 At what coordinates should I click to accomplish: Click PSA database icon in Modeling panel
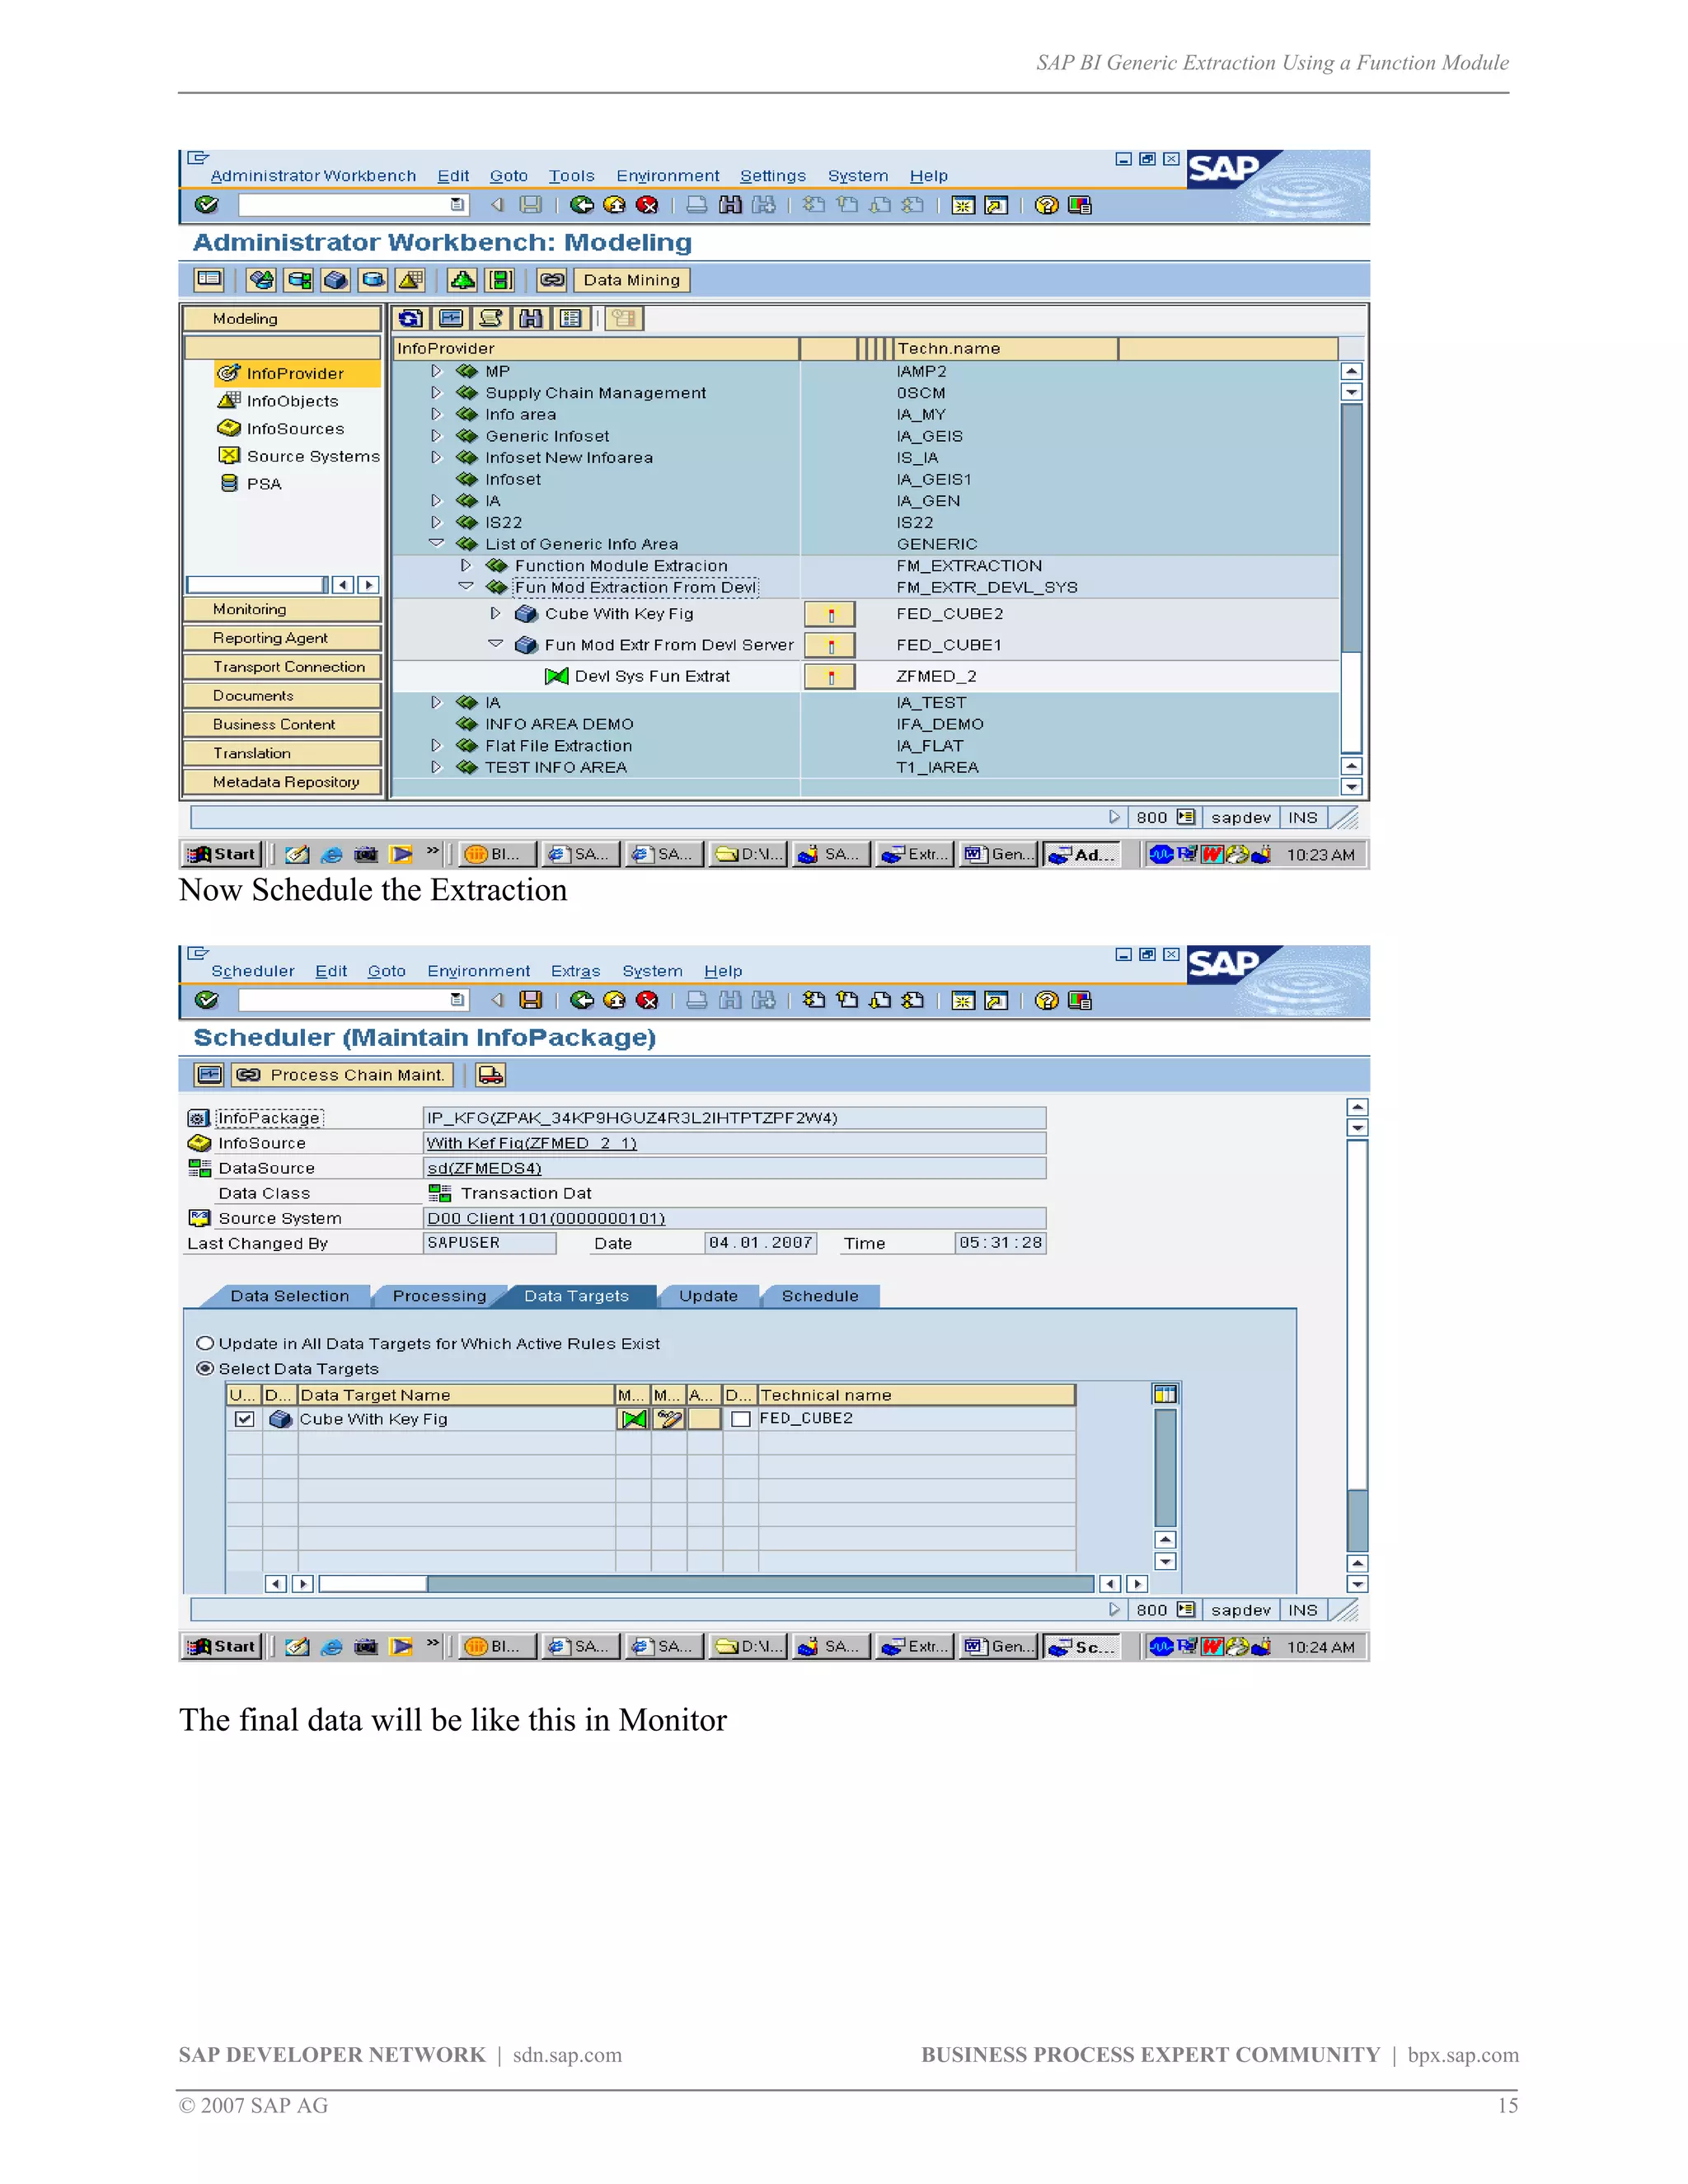click(x=229, y=483)
